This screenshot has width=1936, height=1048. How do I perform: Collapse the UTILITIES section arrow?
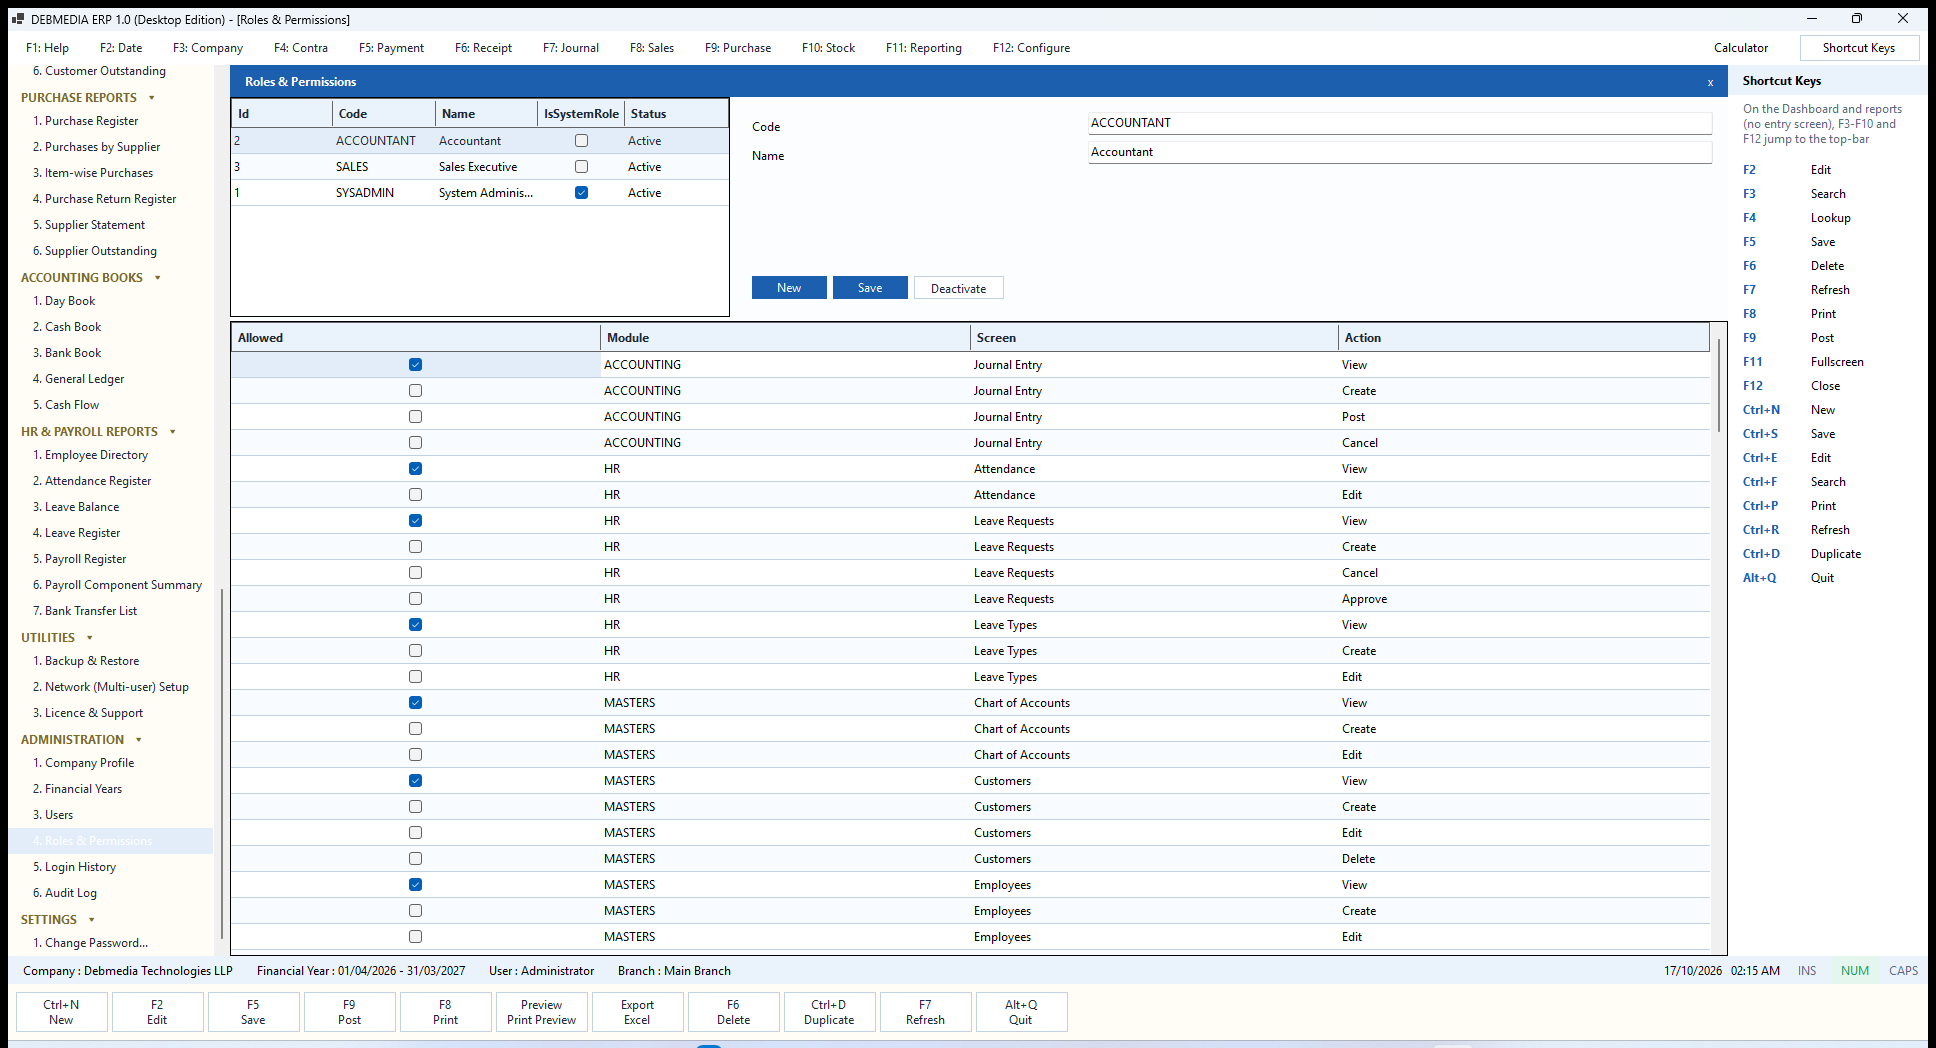(x=90, y=638)
